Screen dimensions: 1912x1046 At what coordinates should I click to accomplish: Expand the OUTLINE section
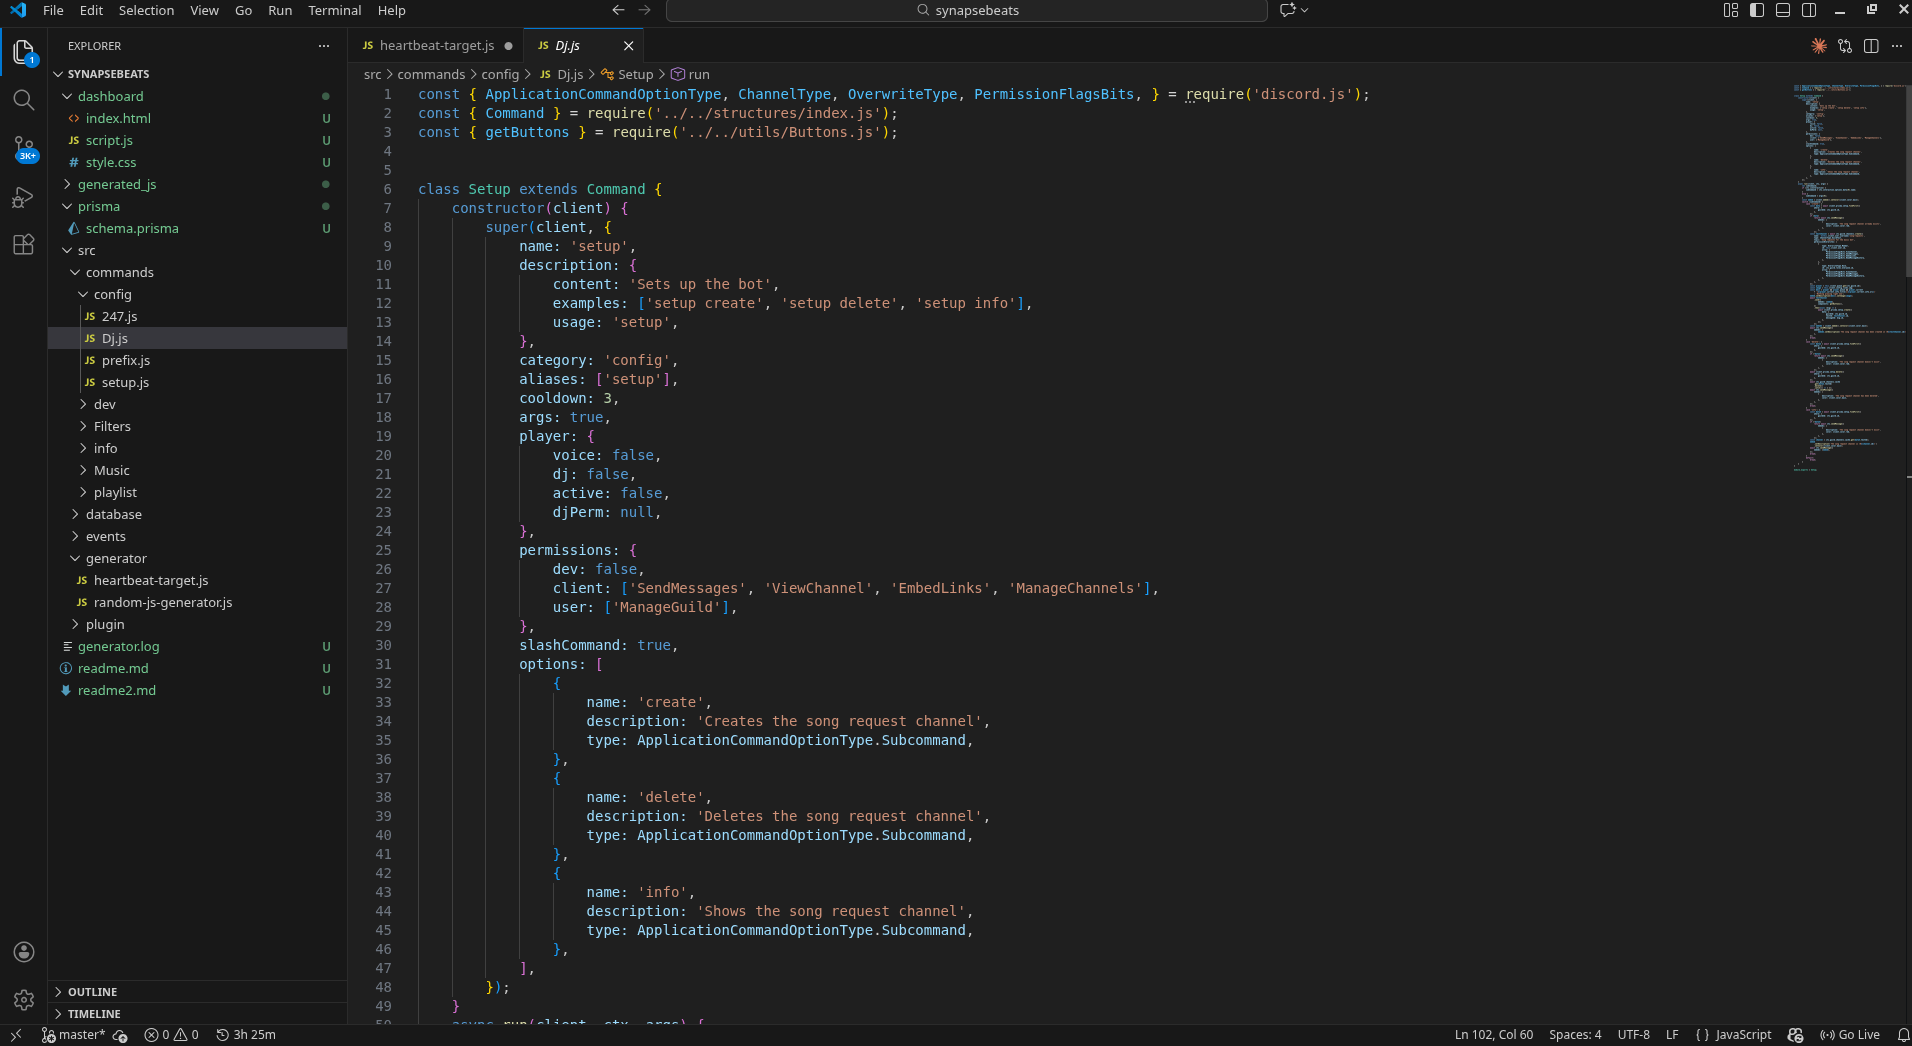coord(93,992)
